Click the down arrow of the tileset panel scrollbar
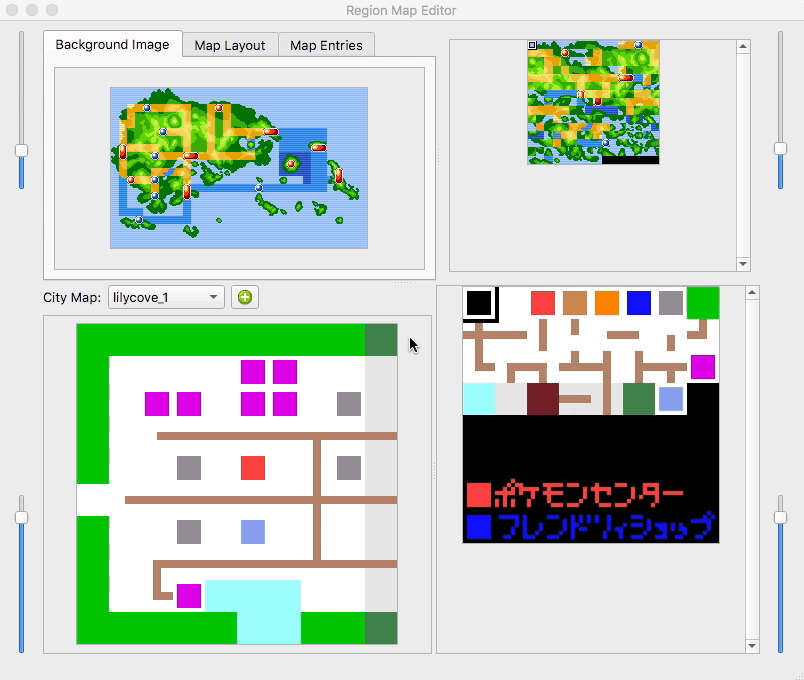The width and height of the screenshot is (804, 680). (743, 264)
